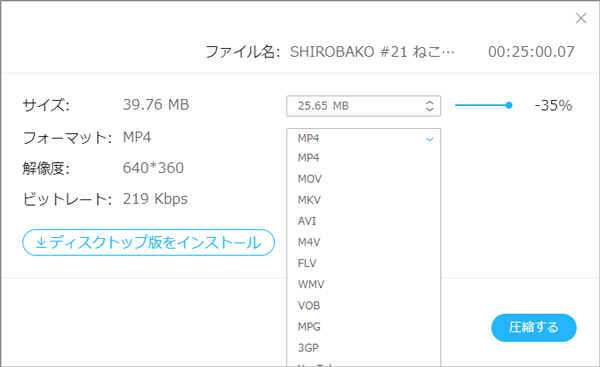The width and height of the screenshot is (600, 367).
Task: Click the bitrate value 219 Kbps
Action: tap(155, 199)
